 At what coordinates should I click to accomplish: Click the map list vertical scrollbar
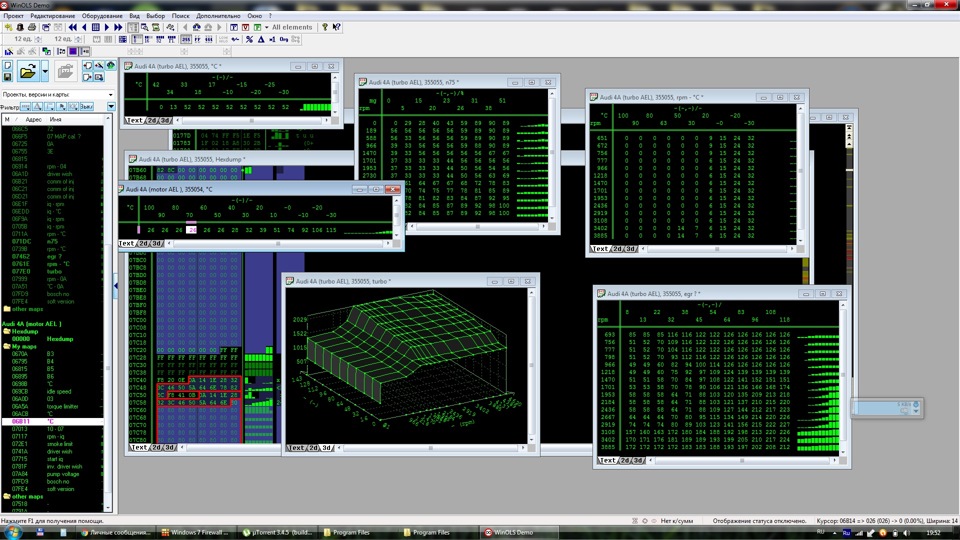tap(108, 312)
